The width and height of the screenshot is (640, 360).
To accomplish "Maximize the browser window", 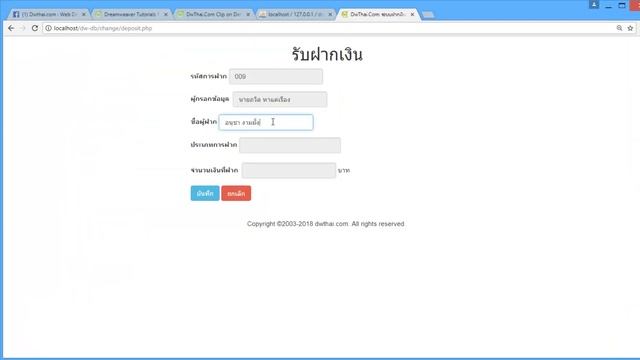I will coord(622,5).
